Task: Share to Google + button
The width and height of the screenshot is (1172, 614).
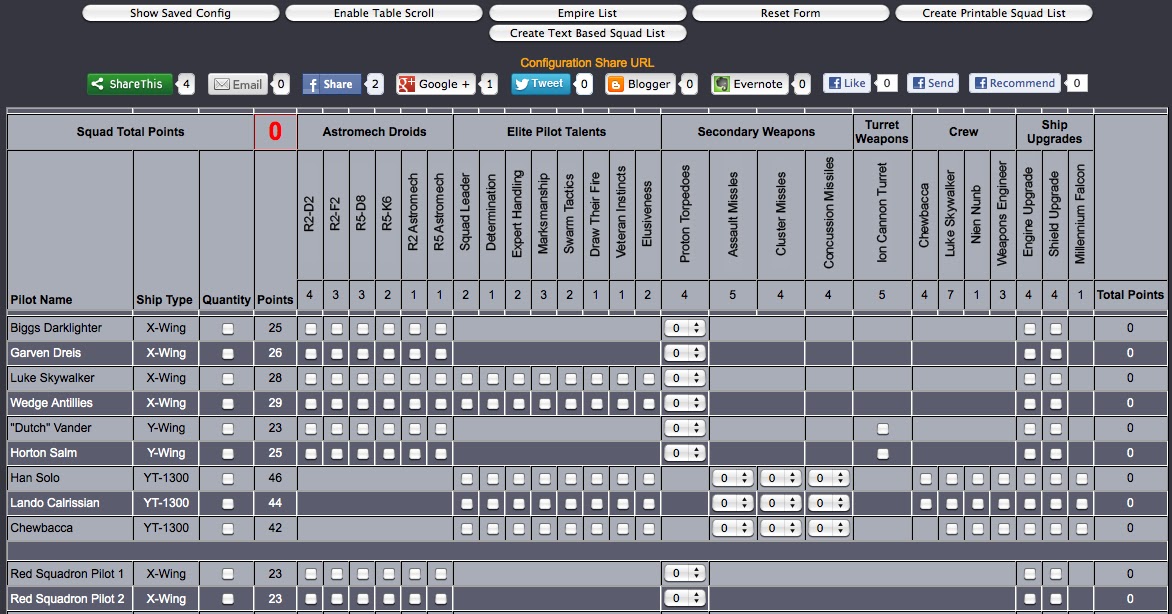Action: [x=437, y=84]
